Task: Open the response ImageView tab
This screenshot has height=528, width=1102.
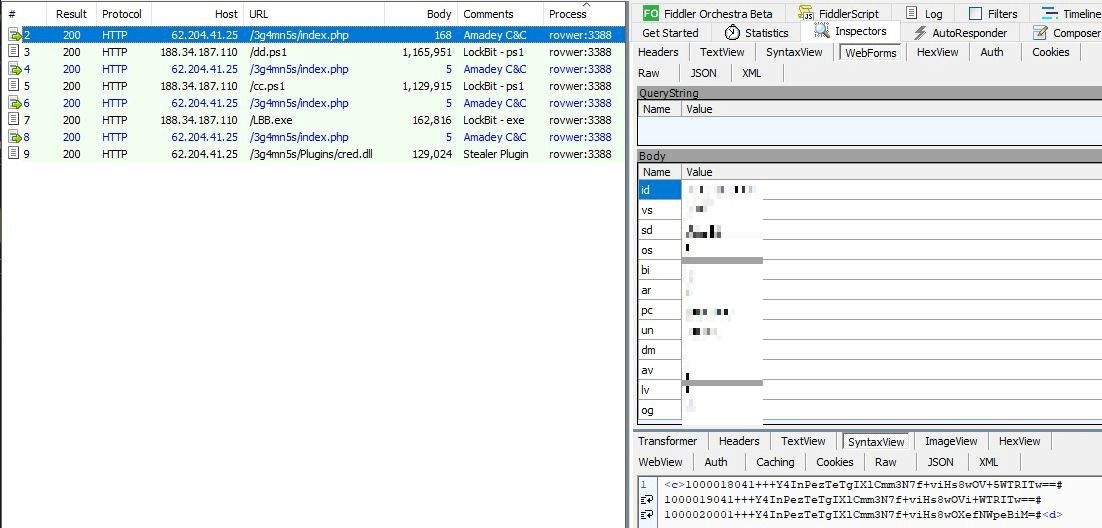Action: pos(951,442)
